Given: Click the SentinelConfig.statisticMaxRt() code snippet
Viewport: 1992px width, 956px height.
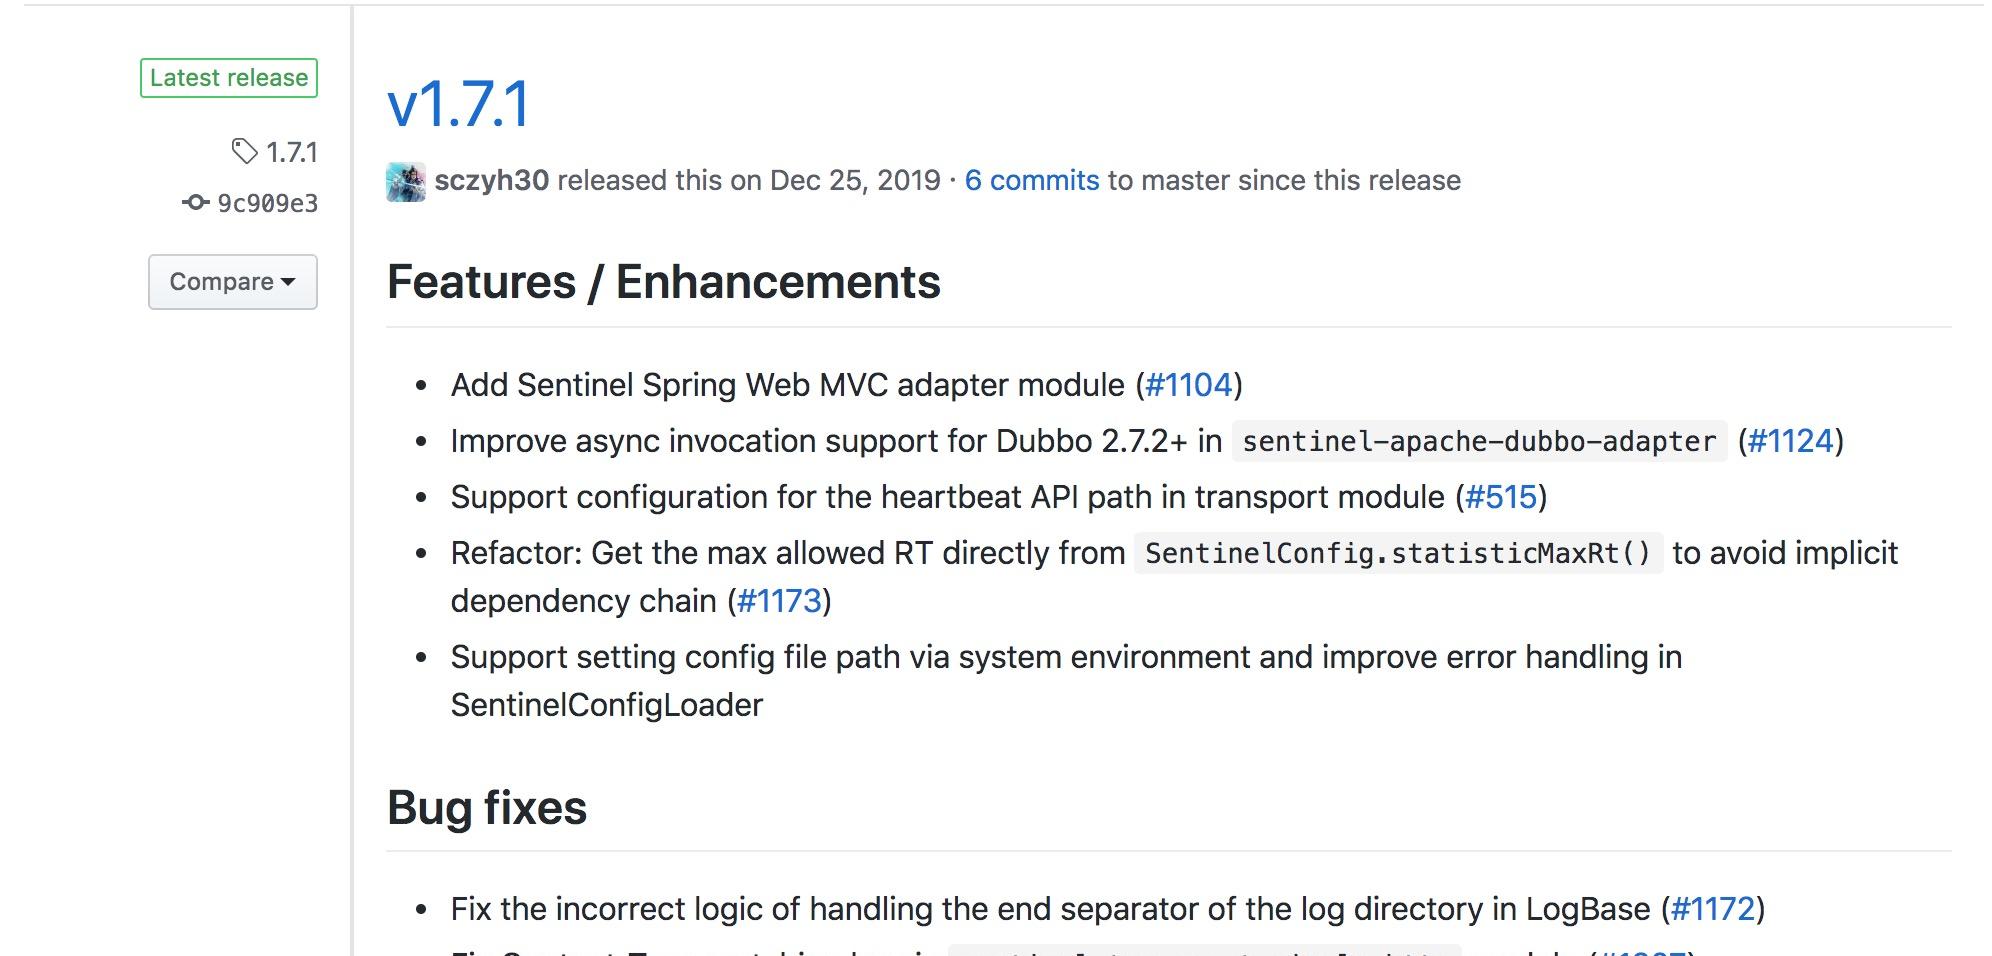Looking at the screenshot, I should [x=1398, y=553].
